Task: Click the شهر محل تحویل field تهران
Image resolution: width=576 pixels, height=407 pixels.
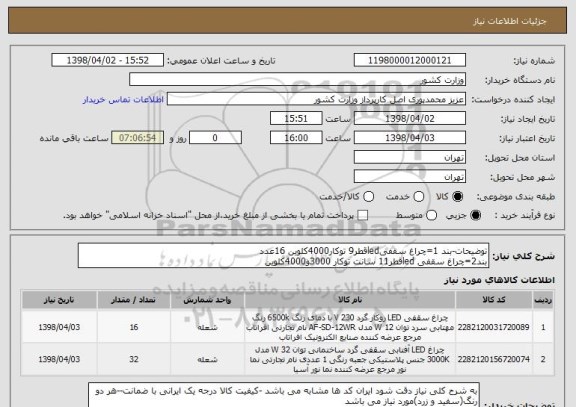Action: 410,177
